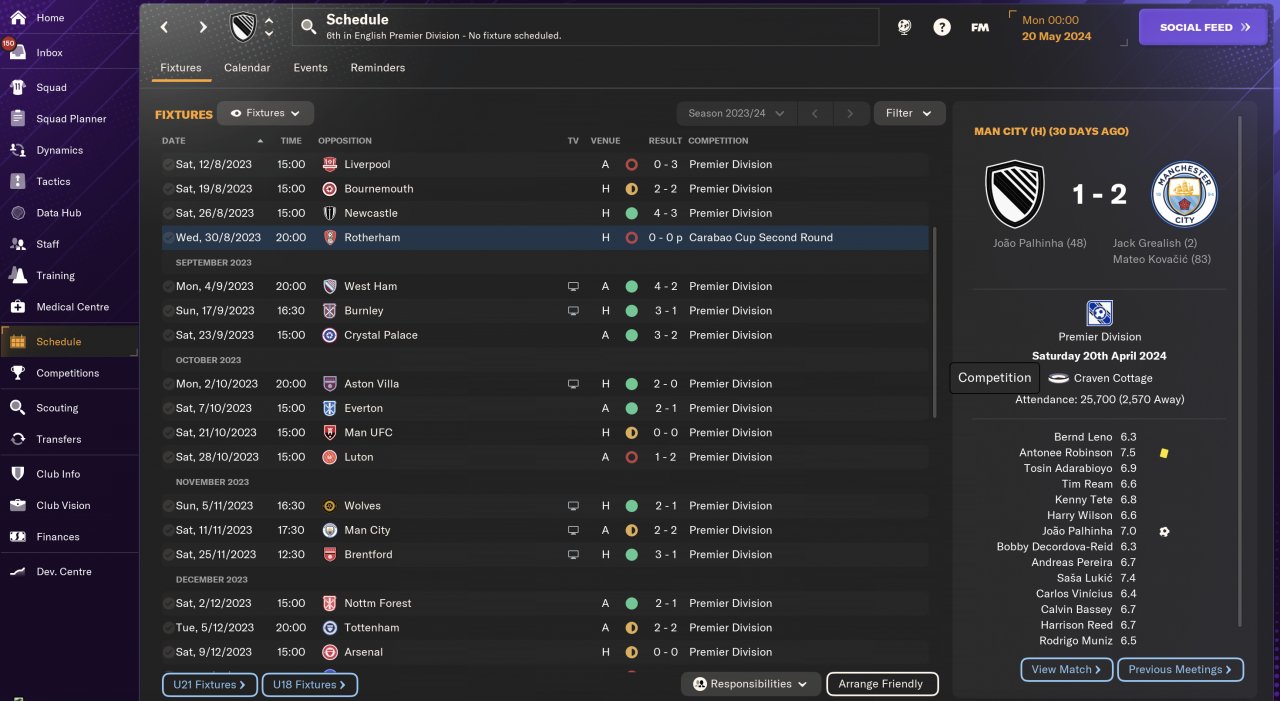Open the Filter dropdown
The height and width of the screenshot is (701, 1280).
tap(909, 113)
